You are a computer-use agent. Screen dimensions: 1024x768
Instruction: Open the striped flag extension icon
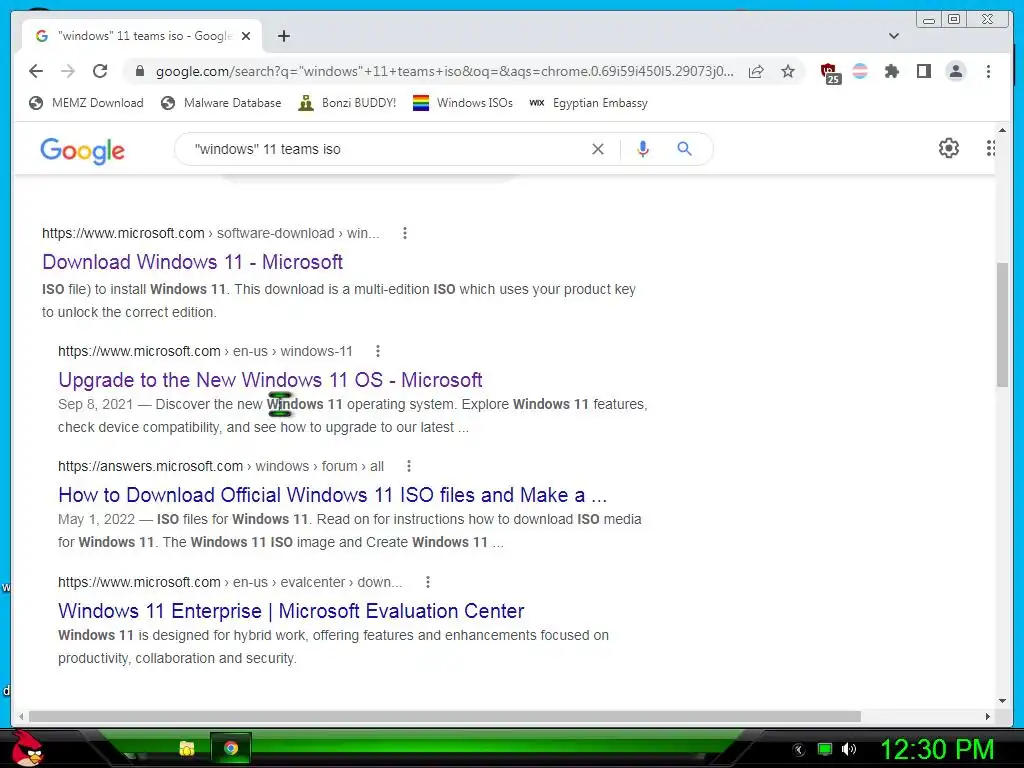[860, 71]
